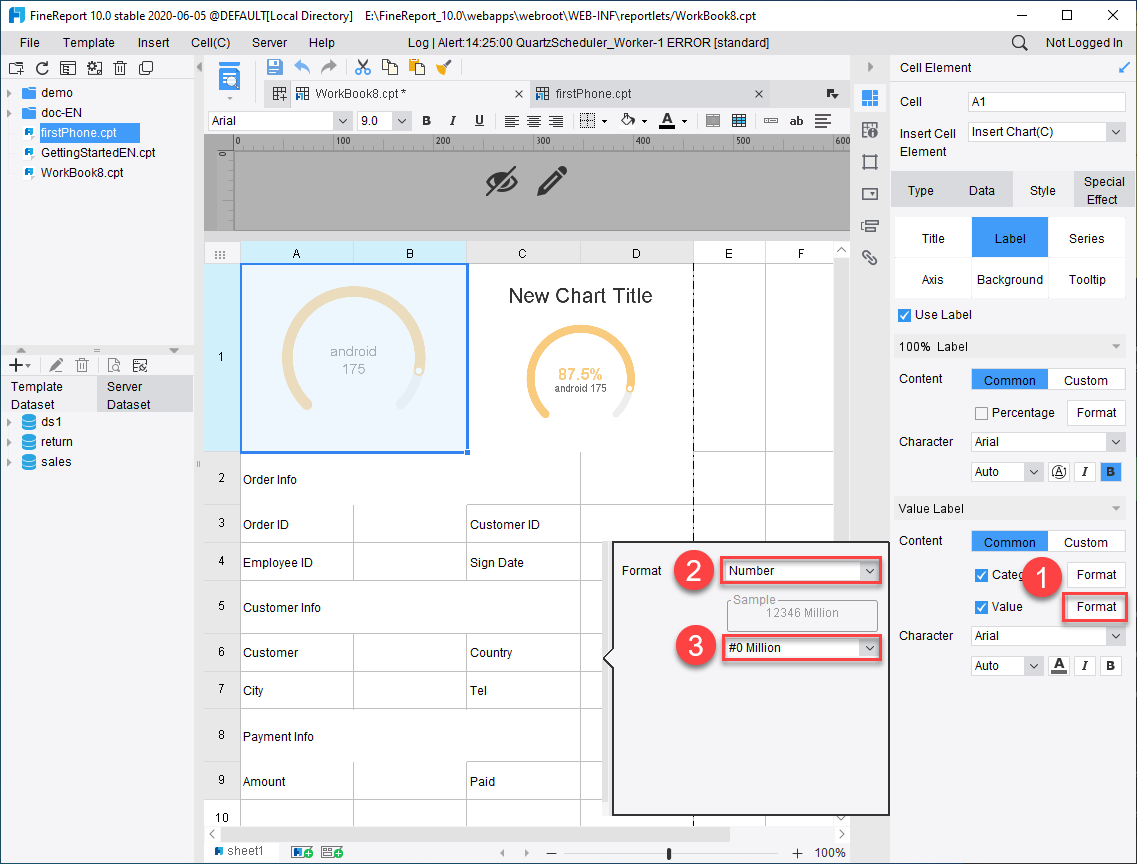
Task: Open the cell fill color picker
Action: [633, 121]
